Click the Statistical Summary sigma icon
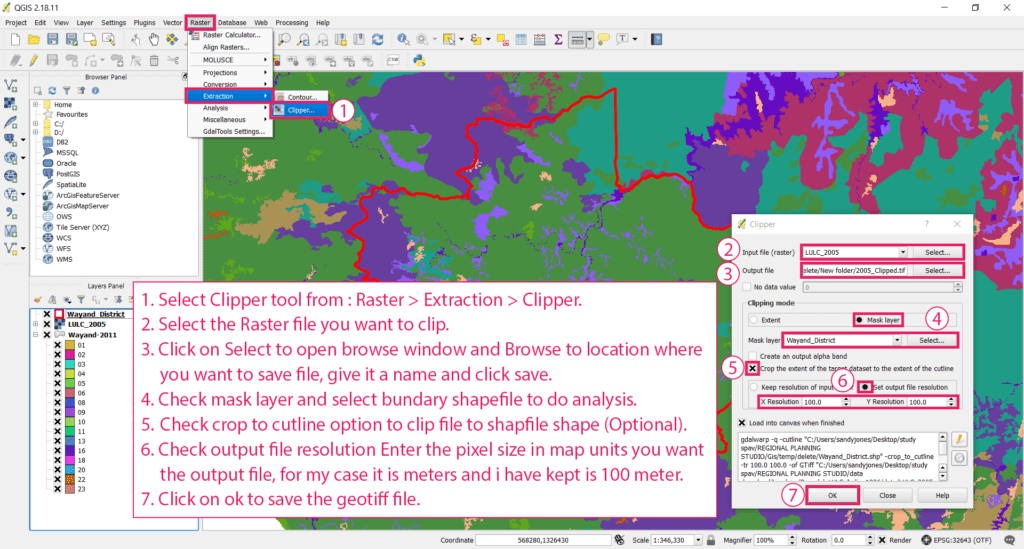The height and width of the screenshot is (549, 1024). tap(558, 40)
